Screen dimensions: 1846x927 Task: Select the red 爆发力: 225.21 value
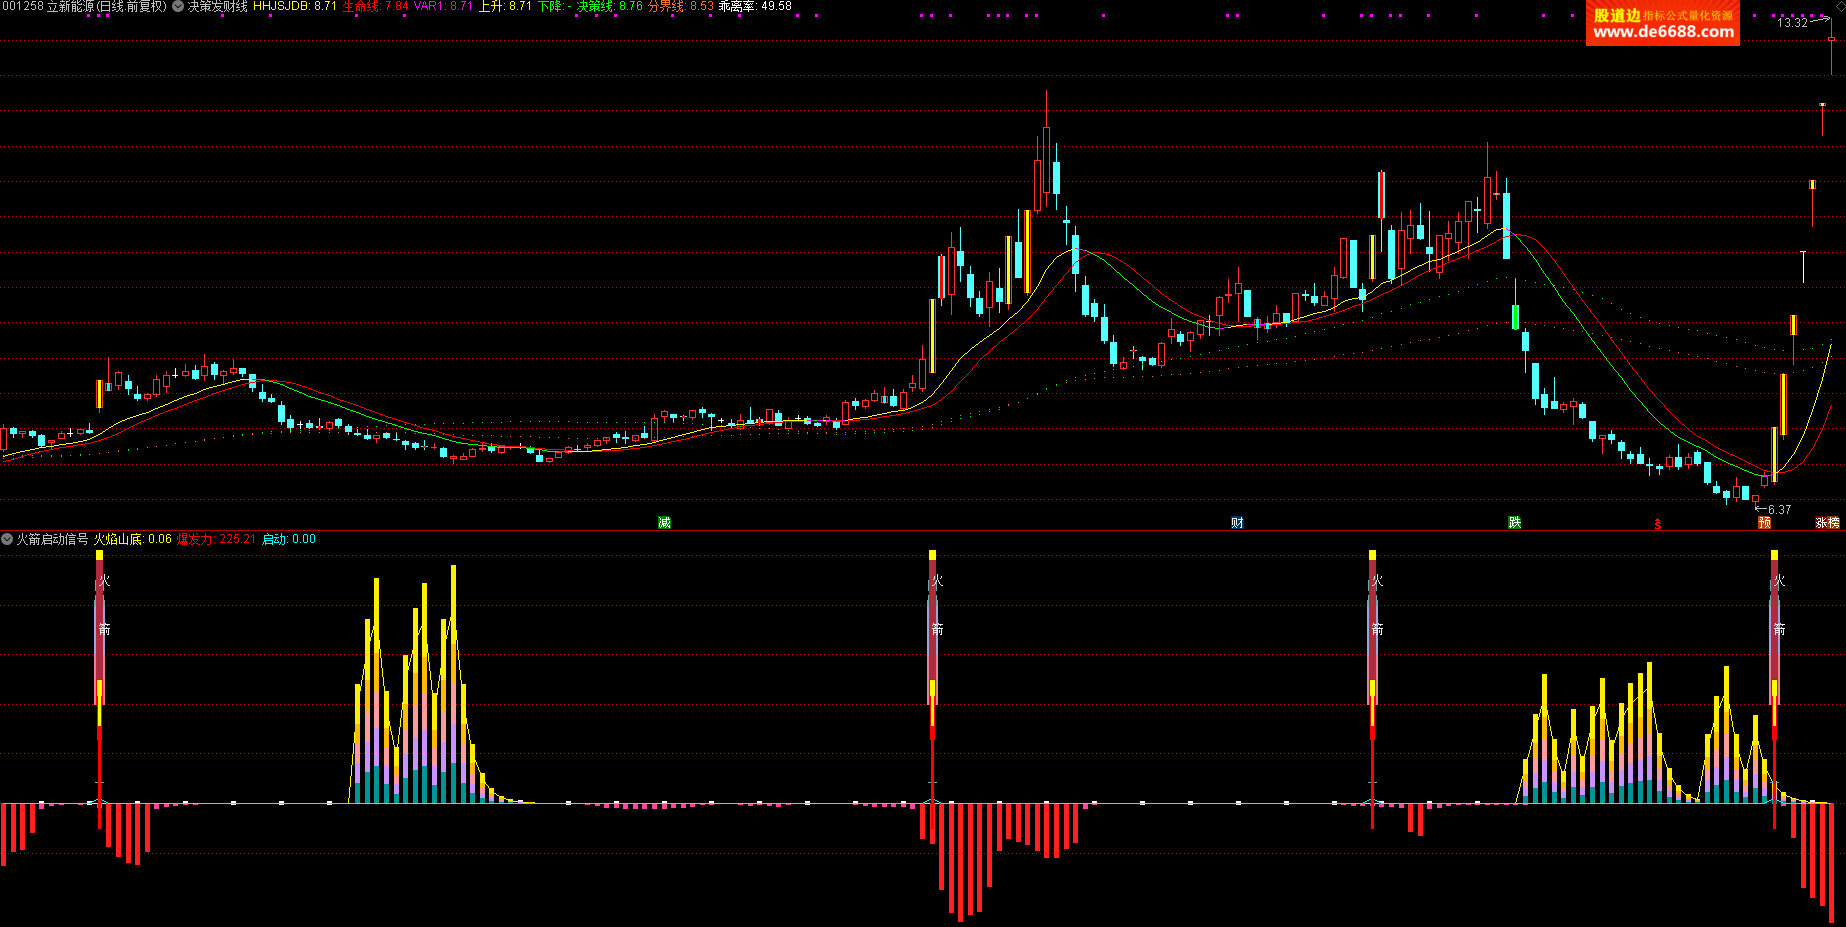point(217,539)
